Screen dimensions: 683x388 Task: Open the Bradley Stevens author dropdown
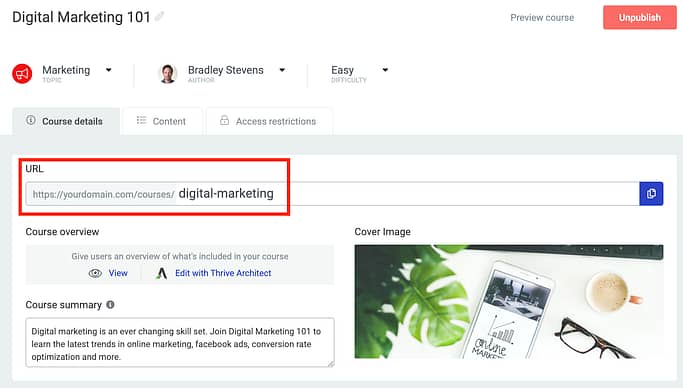[282, 70]
